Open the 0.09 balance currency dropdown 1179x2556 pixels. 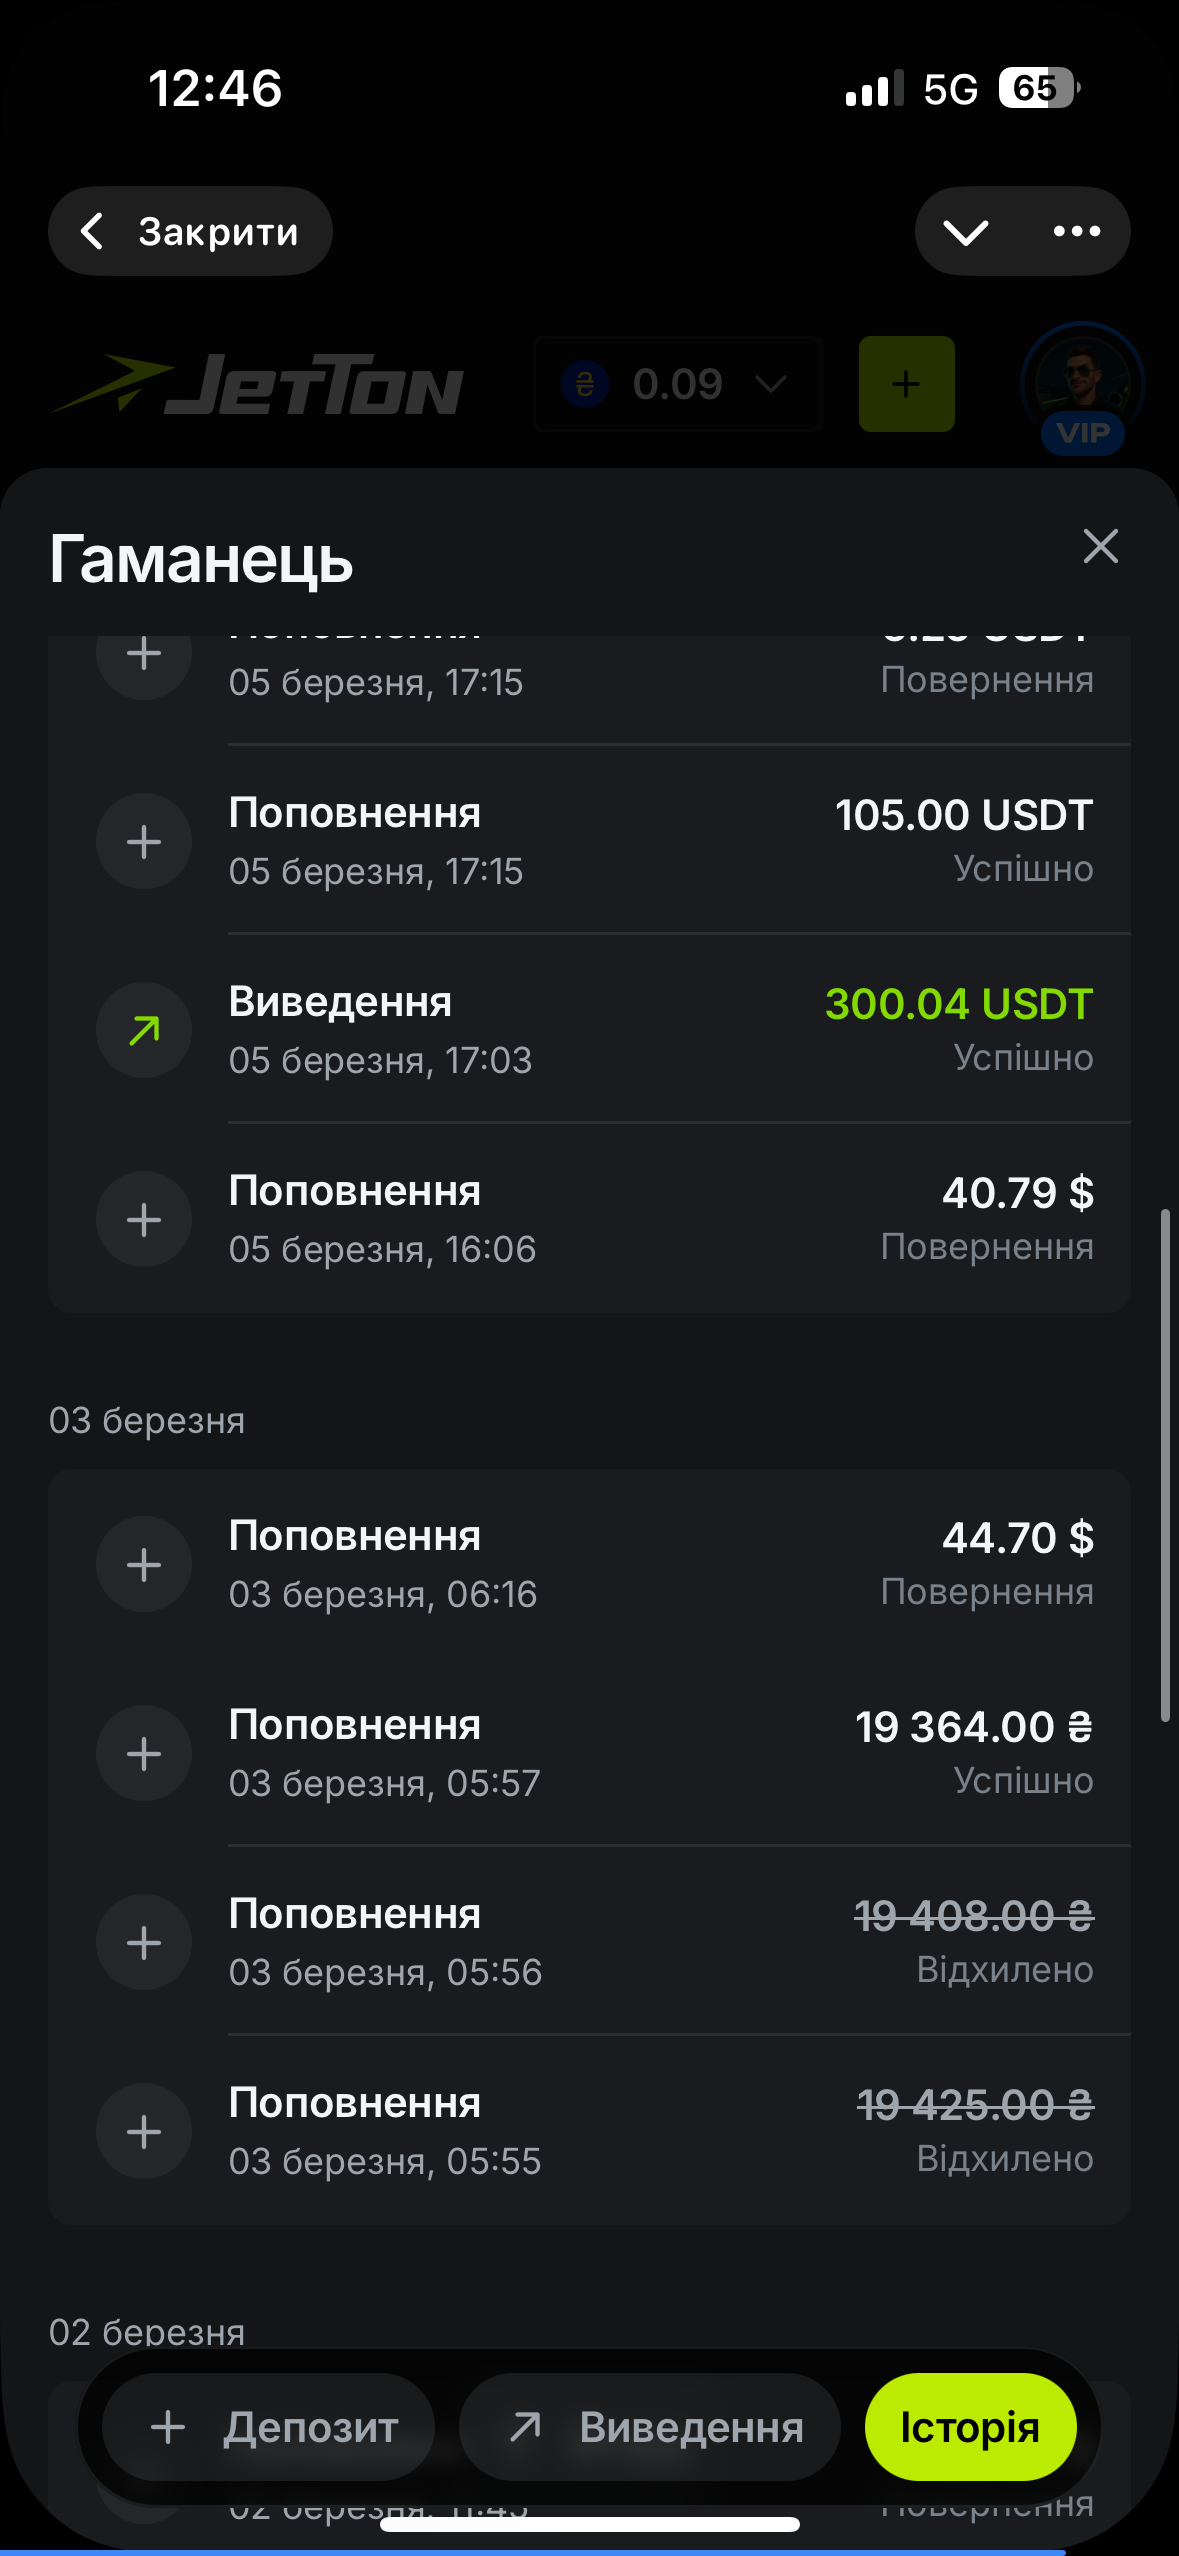coord(677,384)
